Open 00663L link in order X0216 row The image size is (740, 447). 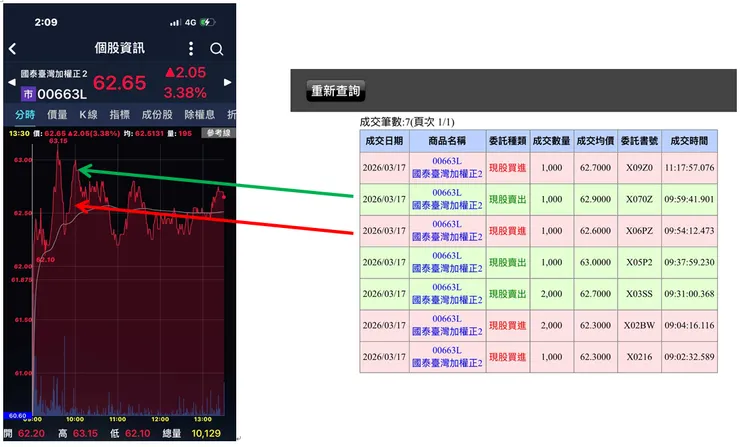click(x=447, y=351)
